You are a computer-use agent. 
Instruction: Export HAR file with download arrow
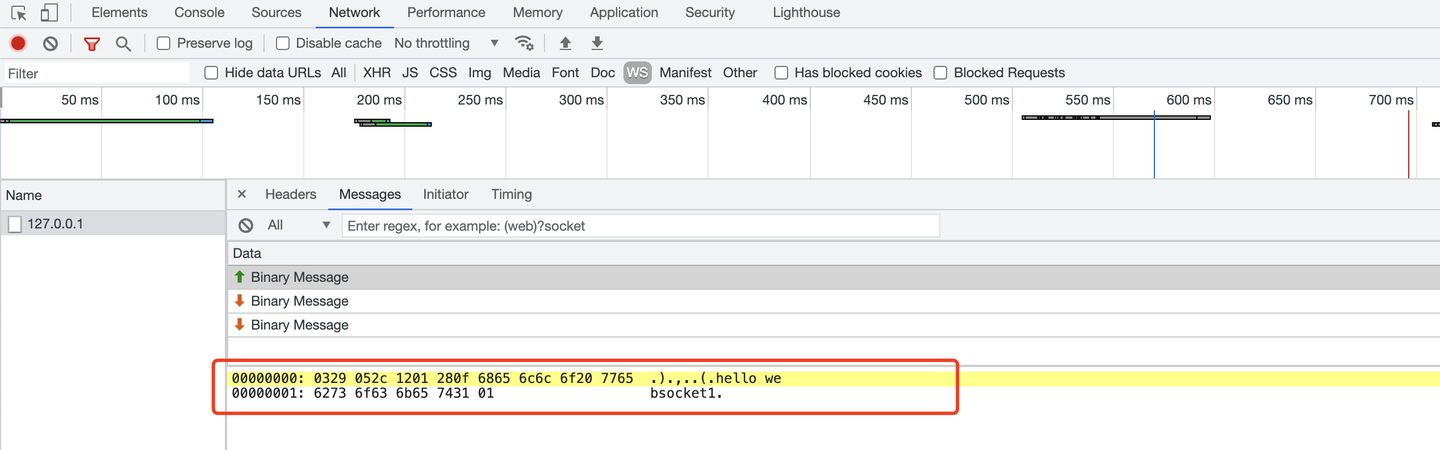[x=597, y=43]
